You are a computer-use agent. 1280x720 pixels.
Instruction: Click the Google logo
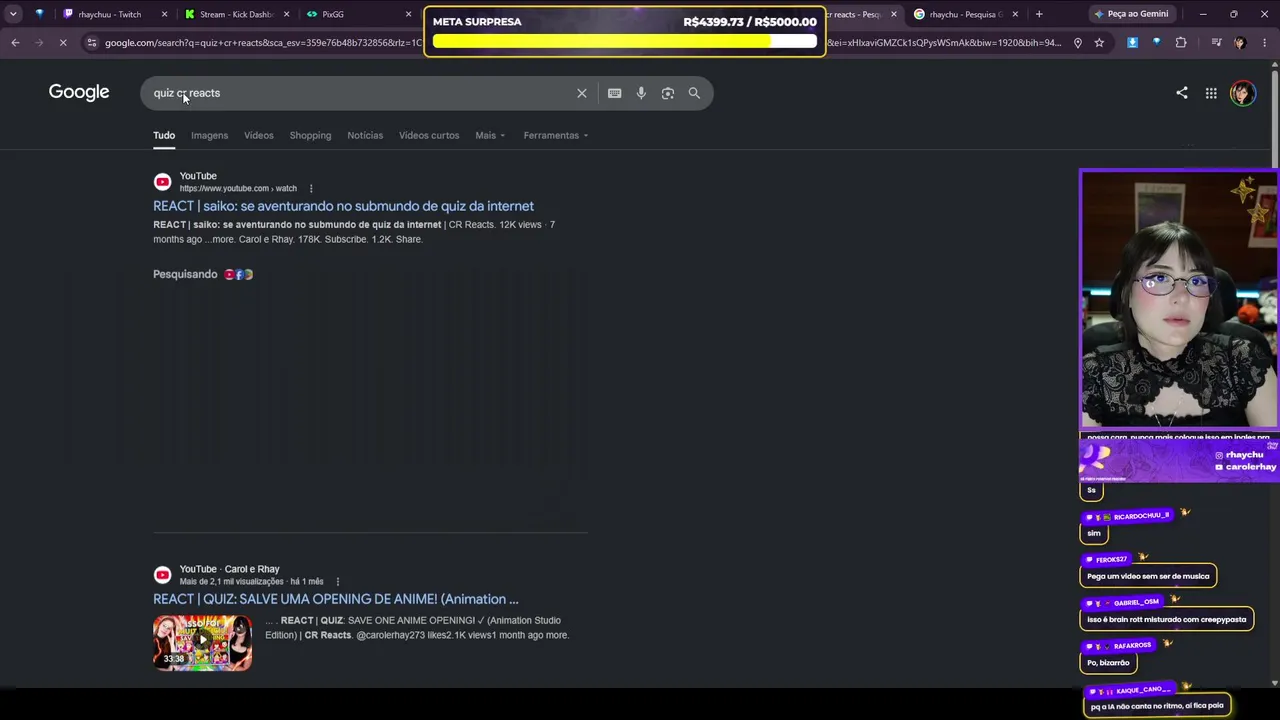click(79, 92)
